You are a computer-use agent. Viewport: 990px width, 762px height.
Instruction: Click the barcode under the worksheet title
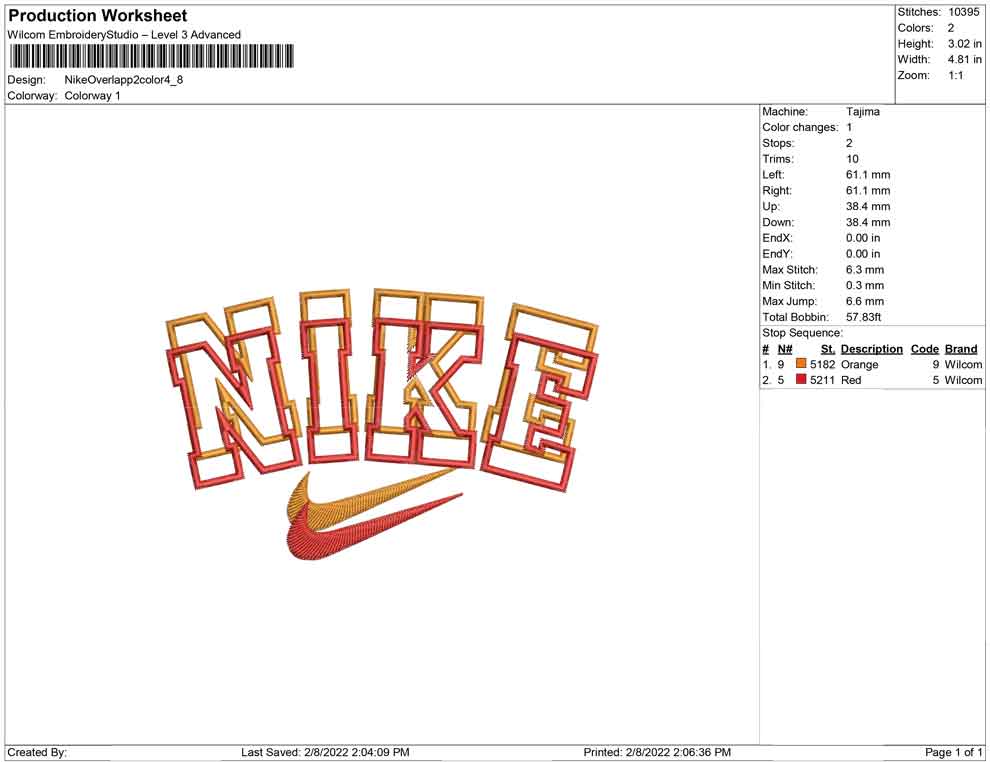click(151, 56)
